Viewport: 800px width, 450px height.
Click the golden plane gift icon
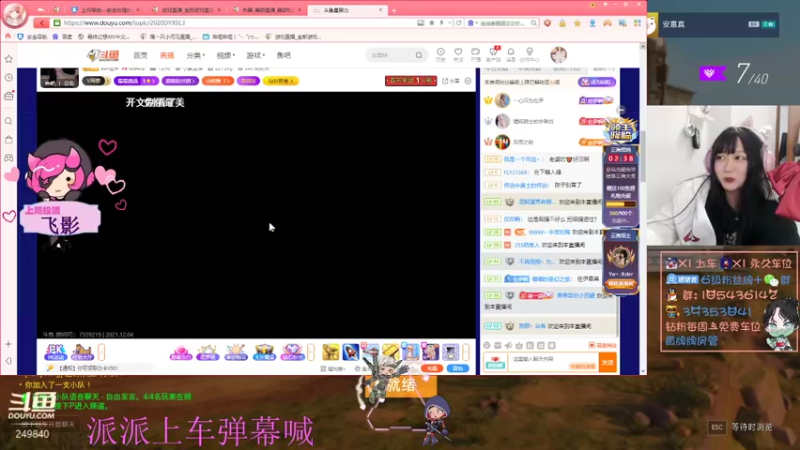click(x=331, y=352)
